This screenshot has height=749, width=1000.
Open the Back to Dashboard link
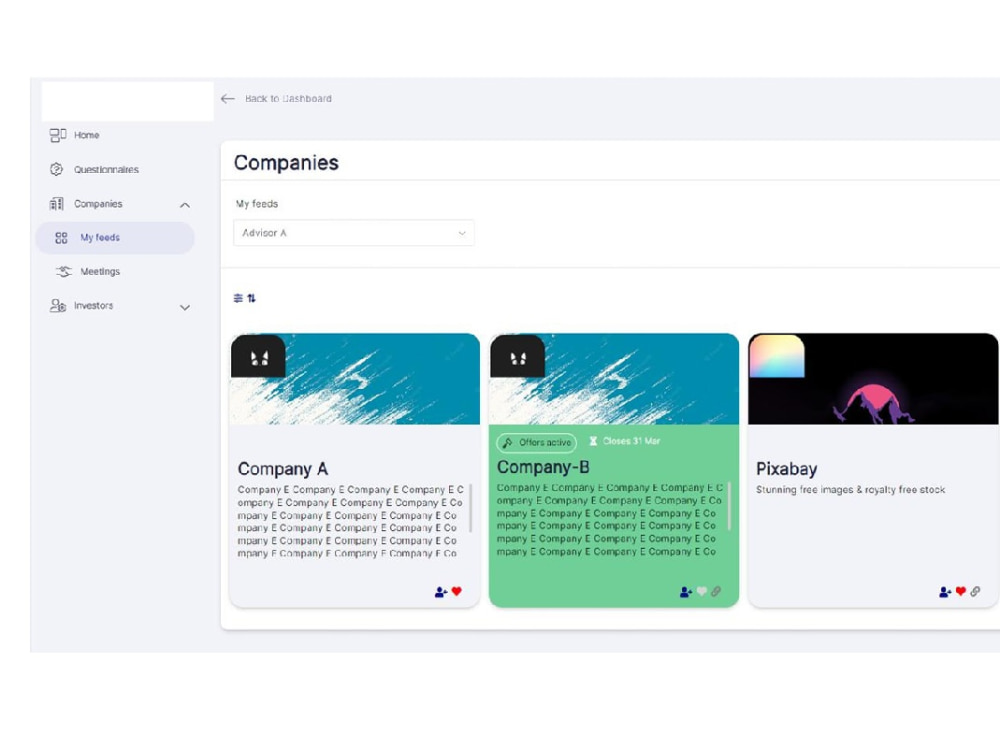pyautogui.click(x=288, y=99)
